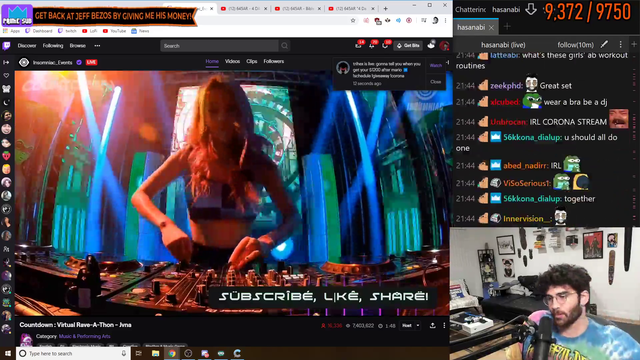
Task: Click the Get Bits button
Action: tap(408, 46)
